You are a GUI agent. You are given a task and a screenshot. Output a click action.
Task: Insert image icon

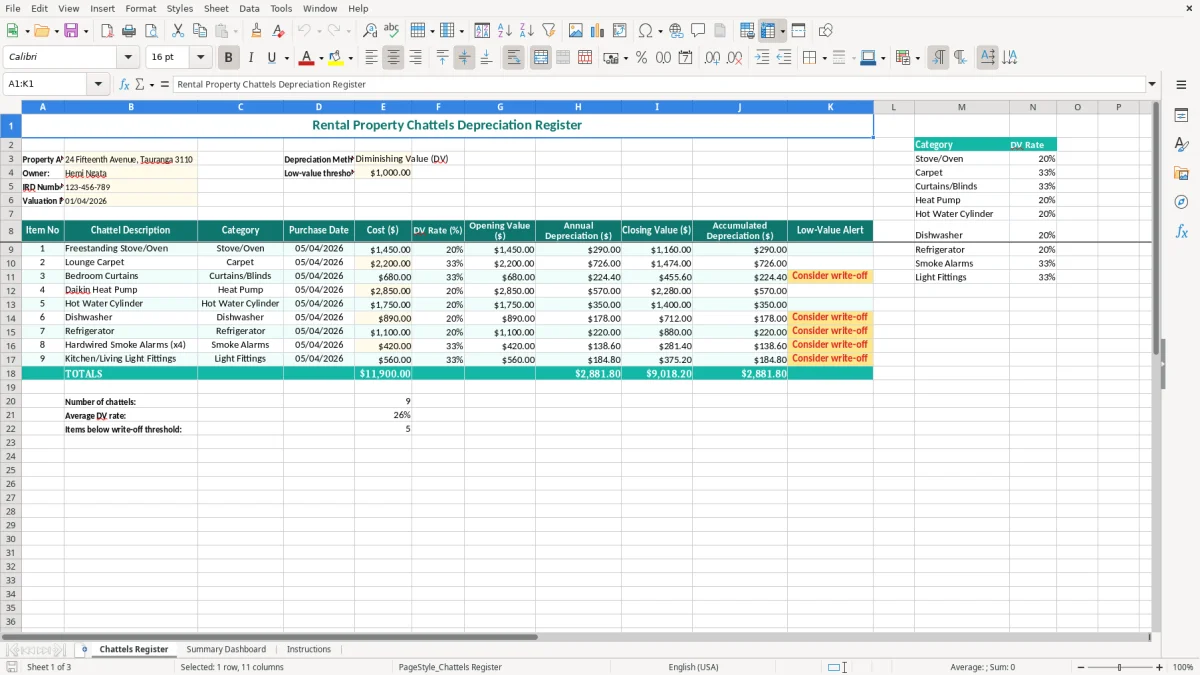576,31
